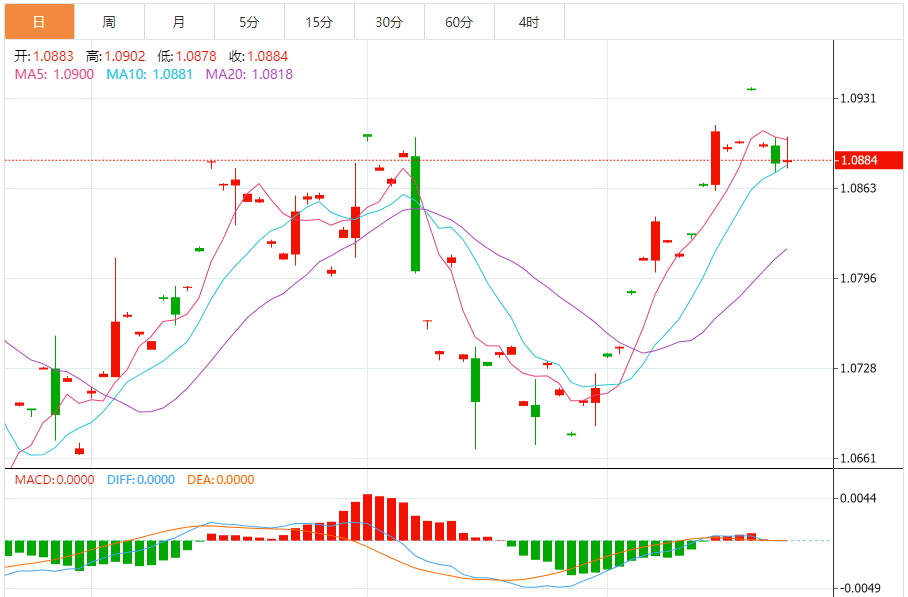Click the 1.0931 price axis label

(x=858, y=98)
